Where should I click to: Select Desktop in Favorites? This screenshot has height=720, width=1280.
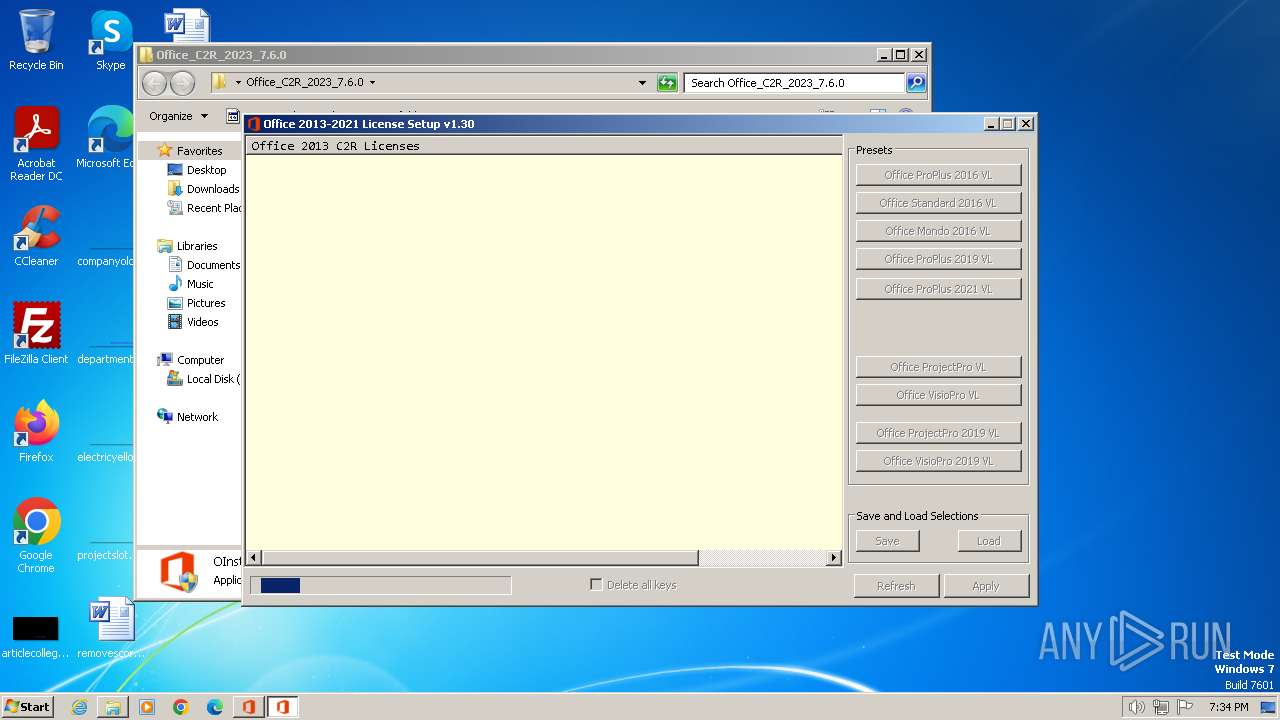(206, 170)
